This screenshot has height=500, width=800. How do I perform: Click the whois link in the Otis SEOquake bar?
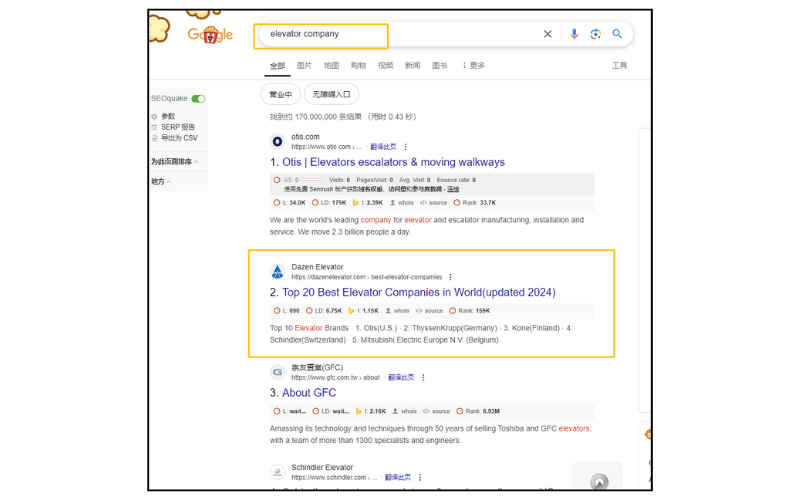click(402, 203)
